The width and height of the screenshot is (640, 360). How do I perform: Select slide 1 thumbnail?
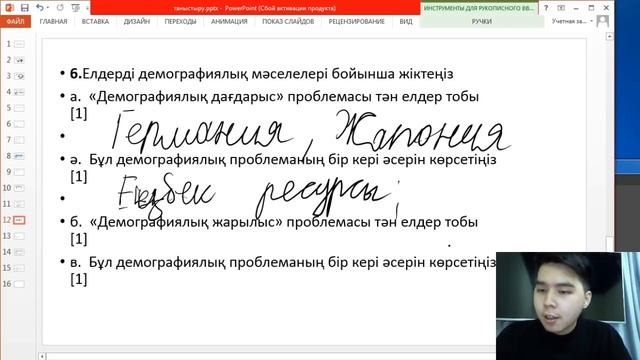19,44
